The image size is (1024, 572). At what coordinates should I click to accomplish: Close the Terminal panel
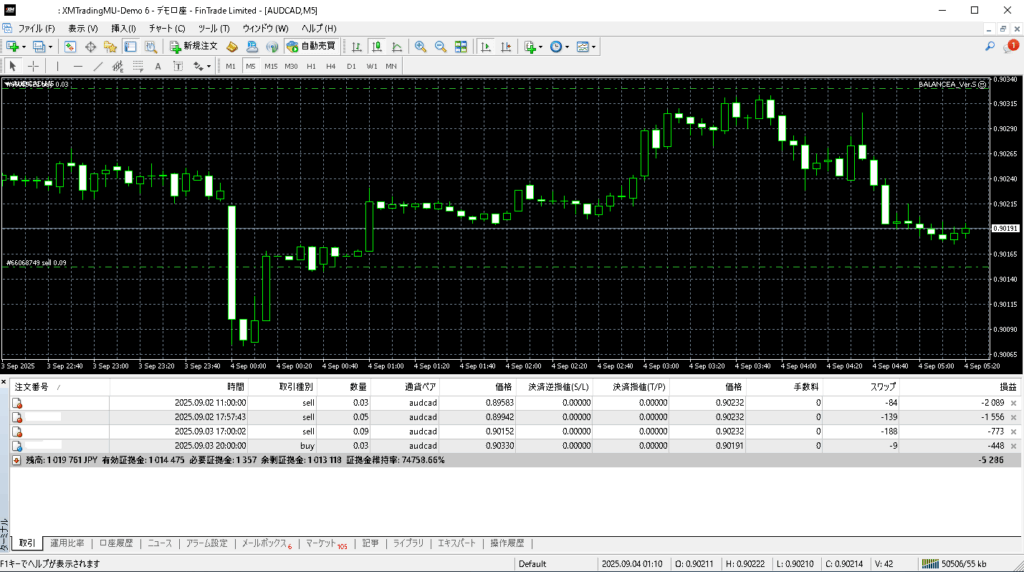pos(4,382)
